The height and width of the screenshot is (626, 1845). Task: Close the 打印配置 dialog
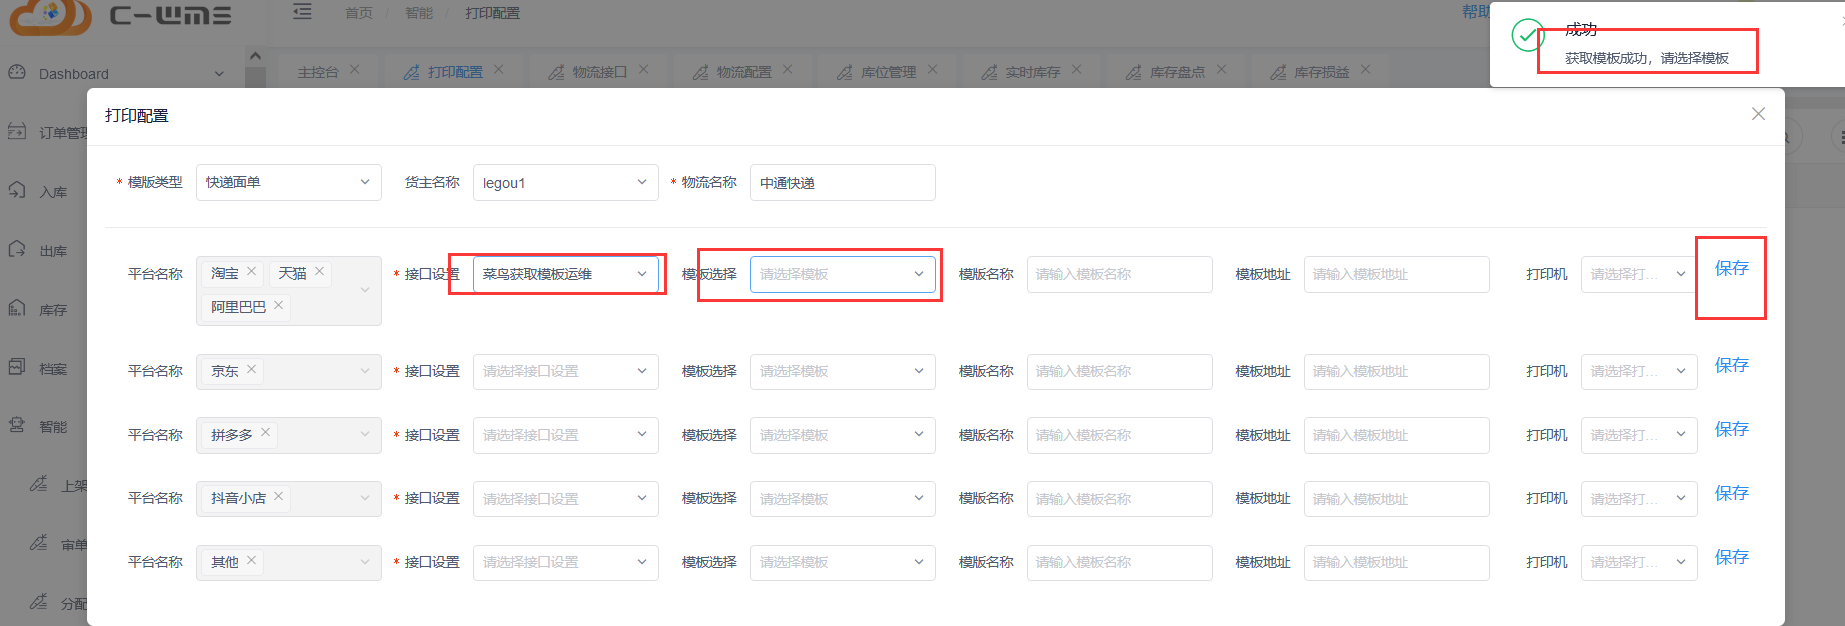1758,114
